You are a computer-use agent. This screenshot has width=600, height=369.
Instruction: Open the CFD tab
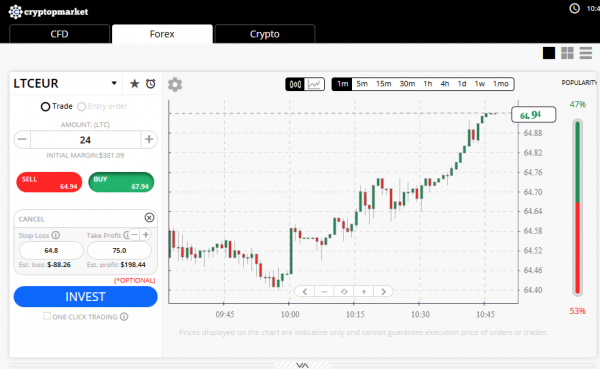[x=59, y=34]
